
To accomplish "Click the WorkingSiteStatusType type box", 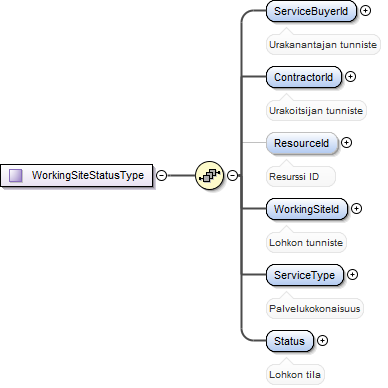I will click(x=76, y=175).
